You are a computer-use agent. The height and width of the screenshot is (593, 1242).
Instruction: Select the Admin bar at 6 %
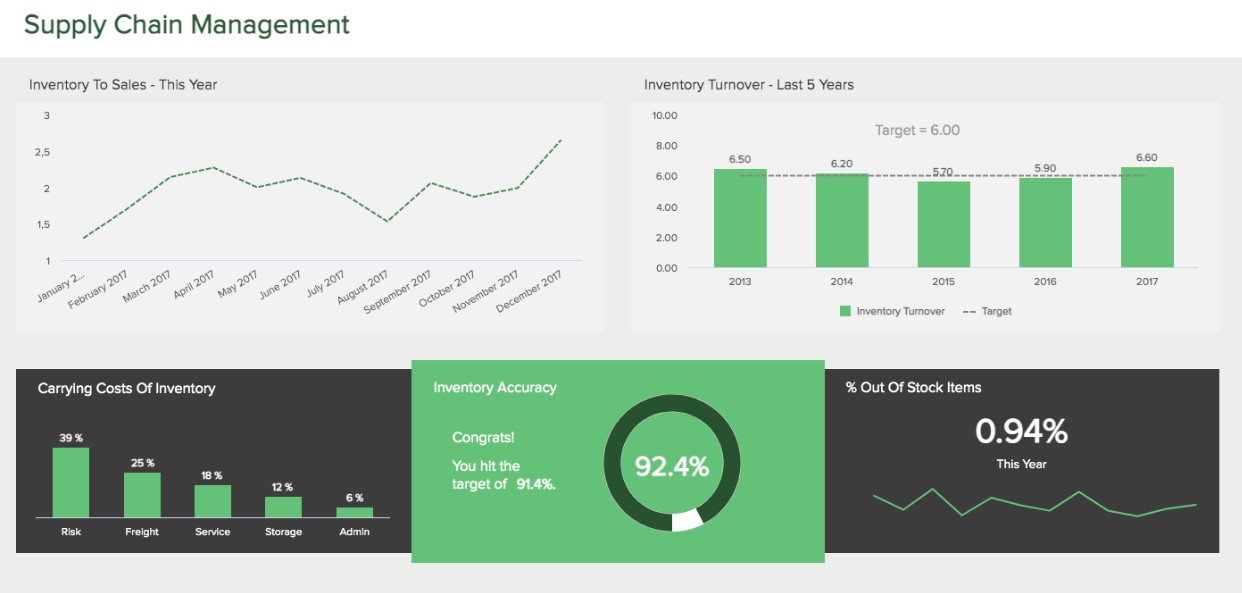tap(354, 511)
